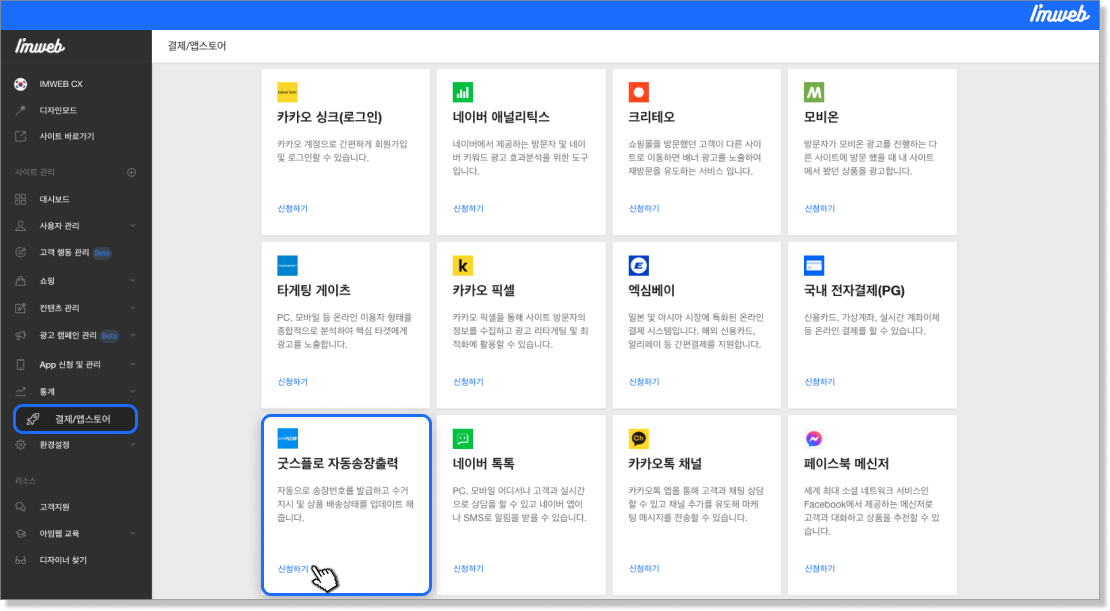Viewport: 1110px width, 611px height.
Task: Click 신청하기 under 모비온
Action: (819, 209)
